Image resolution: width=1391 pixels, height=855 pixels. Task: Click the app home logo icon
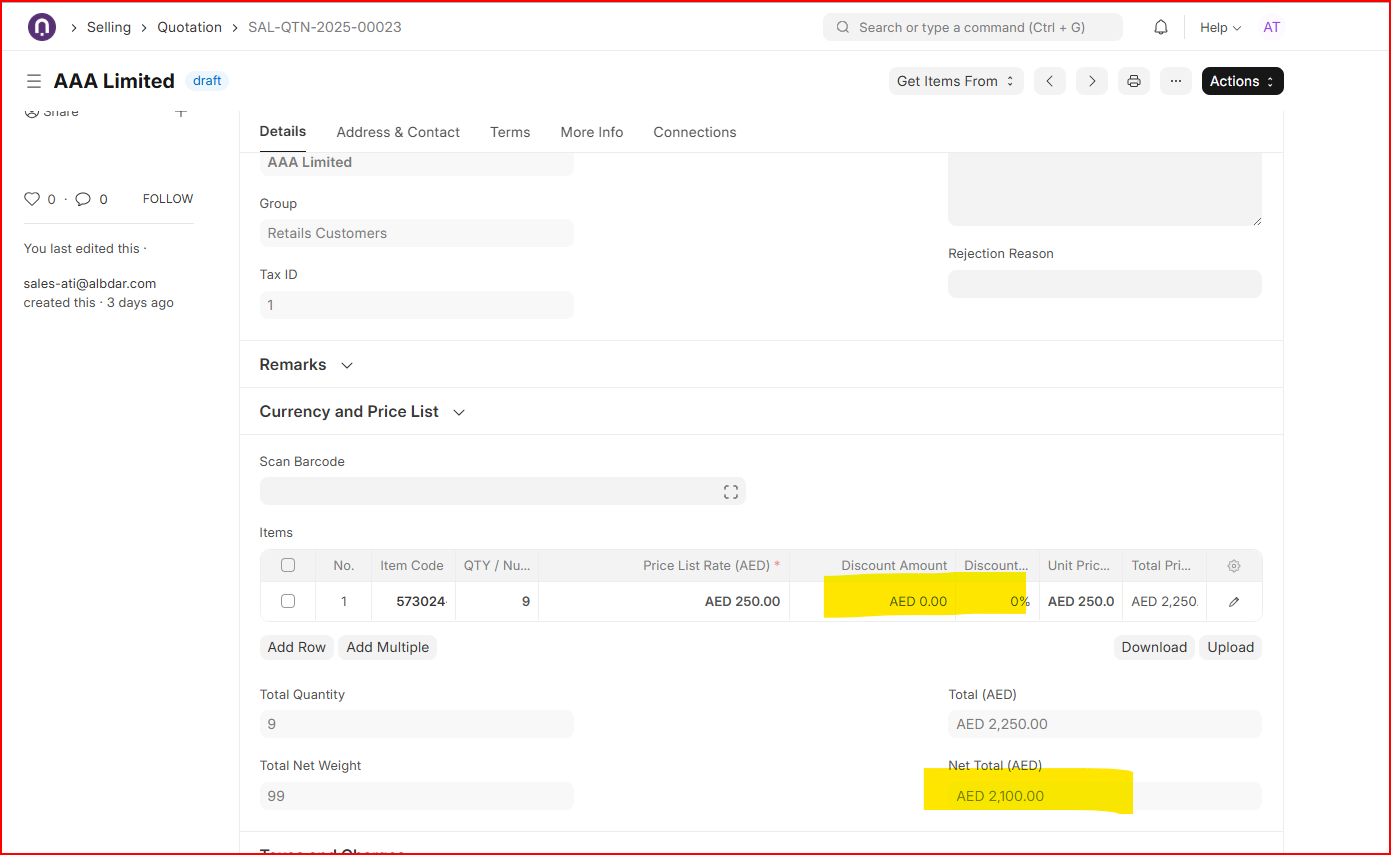tap(42, 27)
